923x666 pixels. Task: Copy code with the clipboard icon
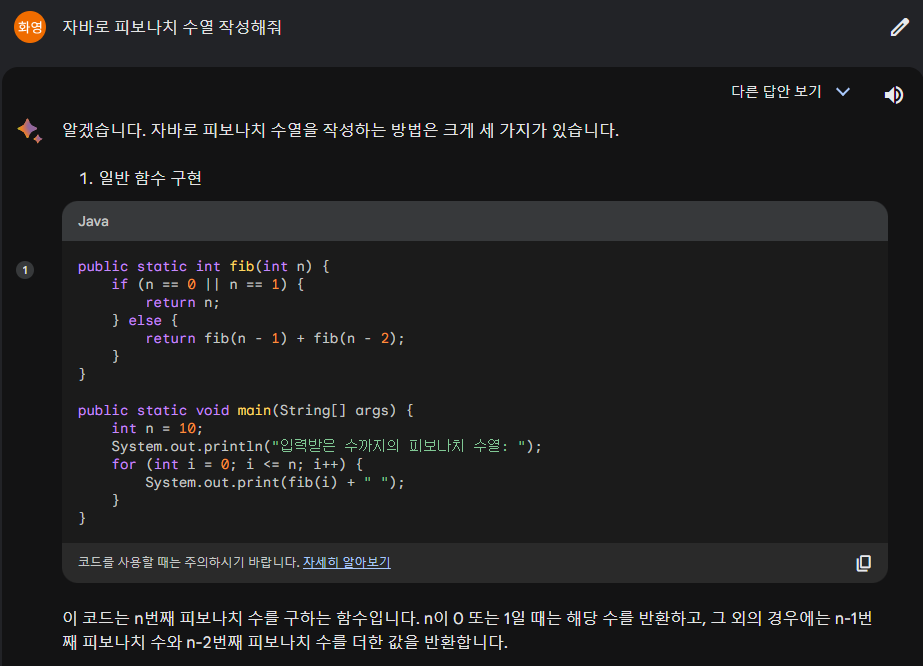pos(864,563)
